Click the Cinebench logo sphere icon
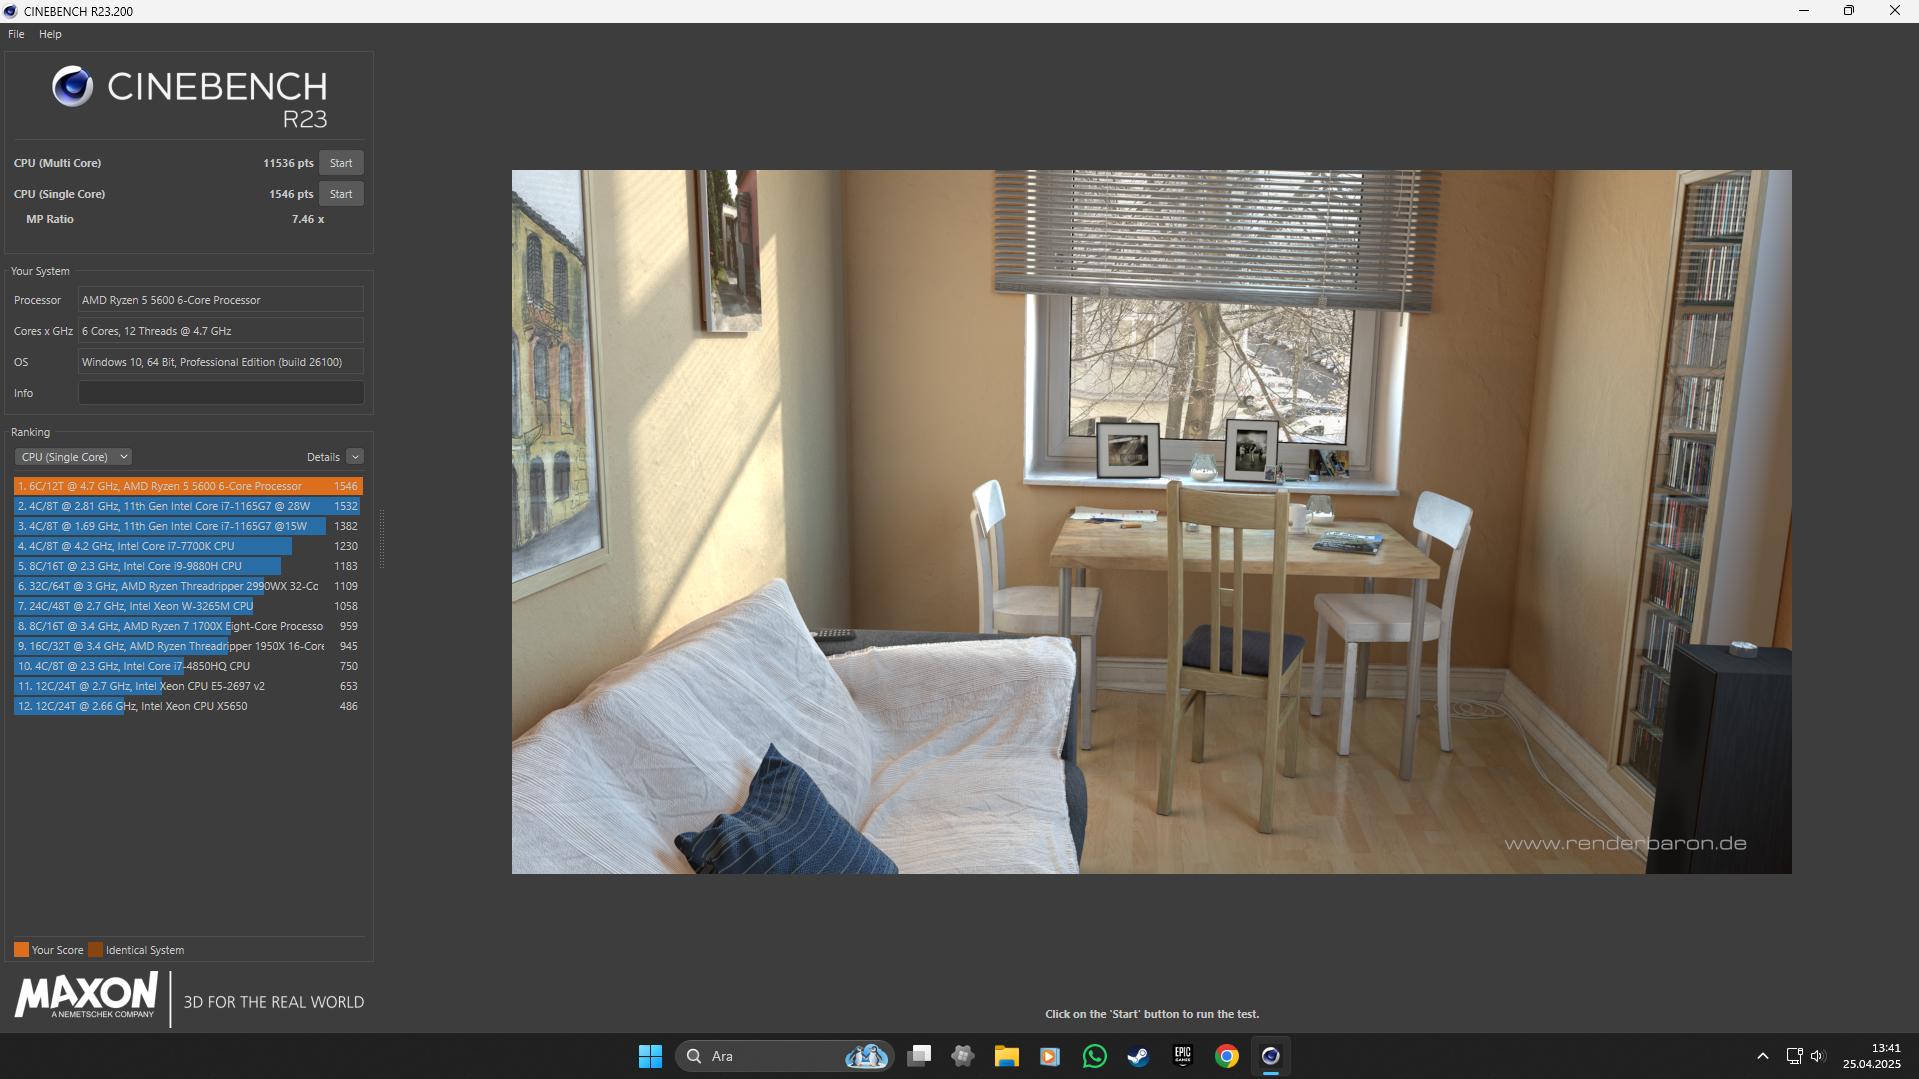Screen dimensions: 1919x1079 pyautogui.click(x=72, y=86)
